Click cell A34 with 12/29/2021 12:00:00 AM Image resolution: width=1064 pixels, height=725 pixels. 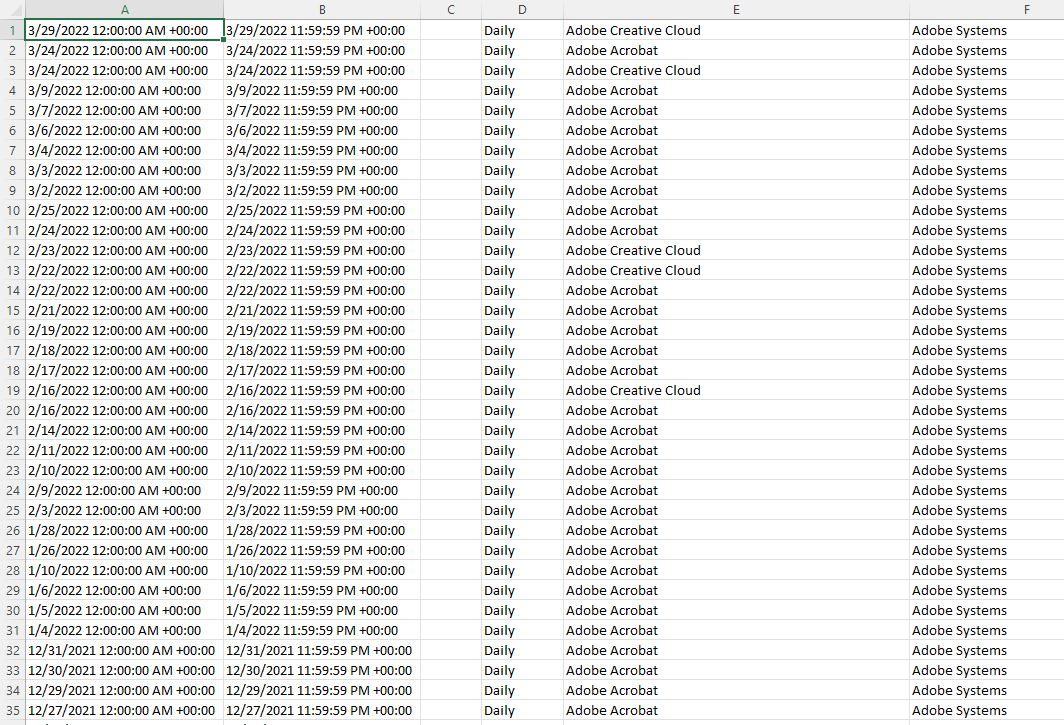click(x=124, y=690)
